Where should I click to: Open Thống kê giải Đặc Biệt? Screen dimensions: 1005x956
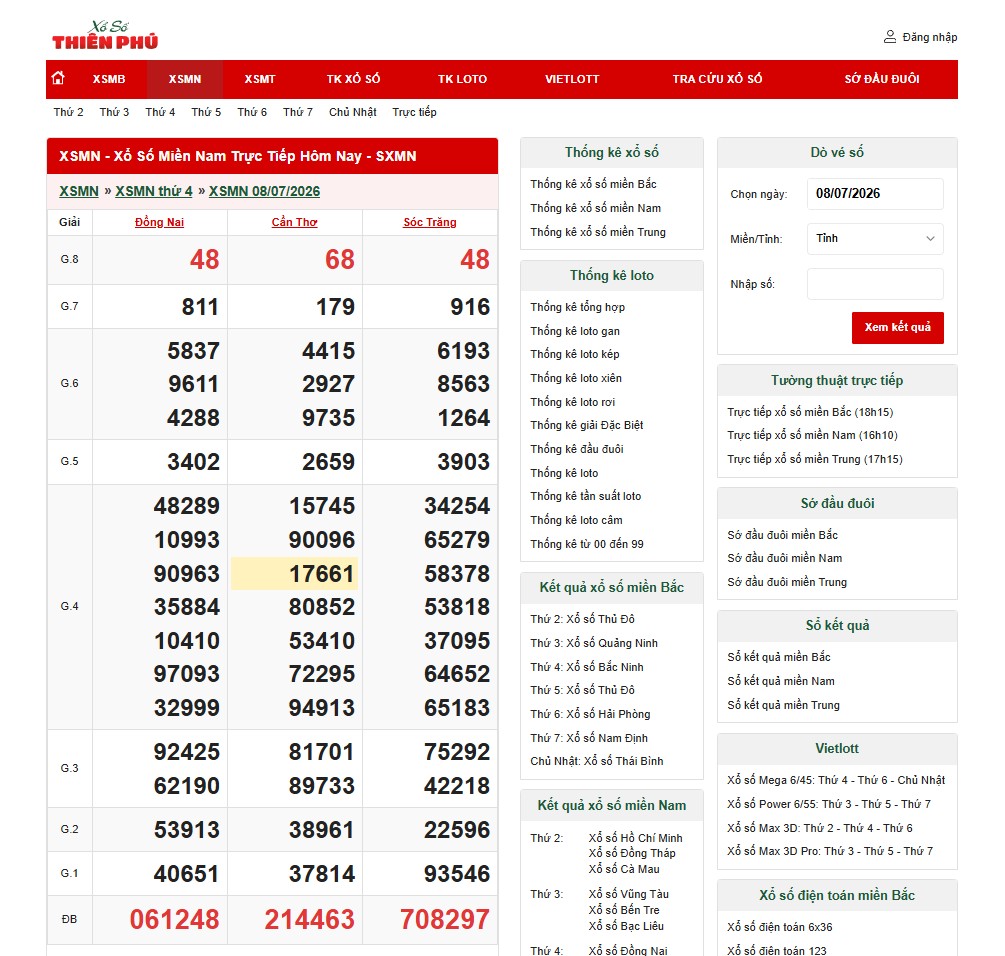[x=586, y=425]
